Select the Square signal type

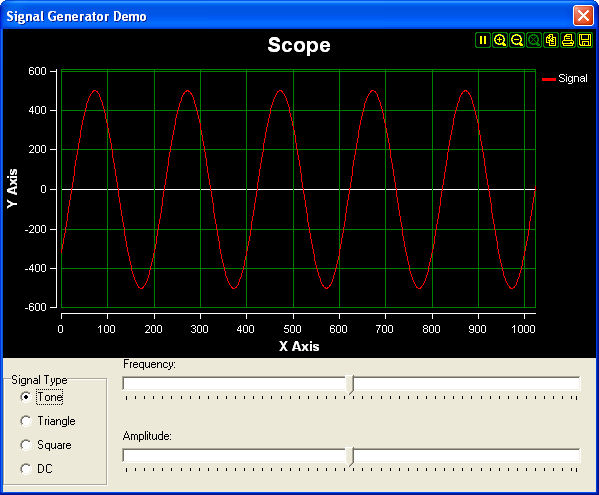click(x=46, y=445)
